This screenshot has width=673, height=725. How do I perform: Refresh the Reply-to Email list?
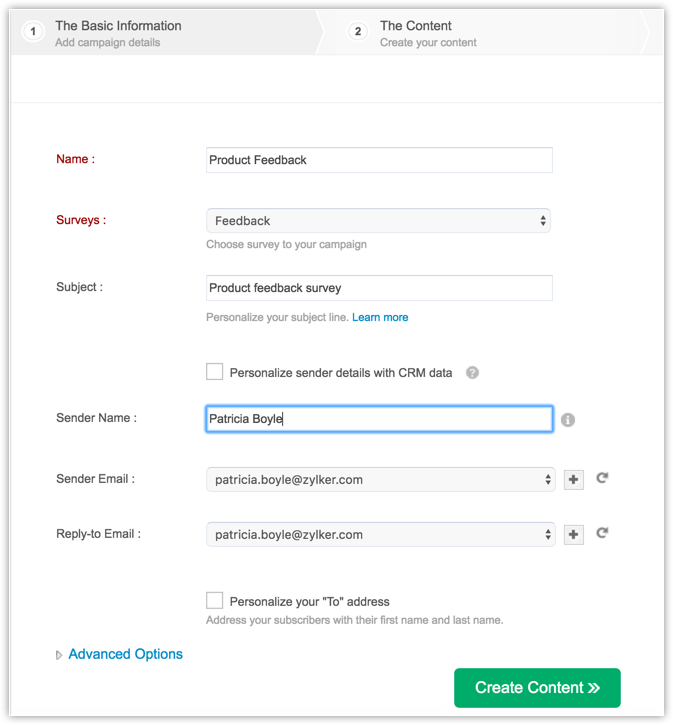[602, 534]
